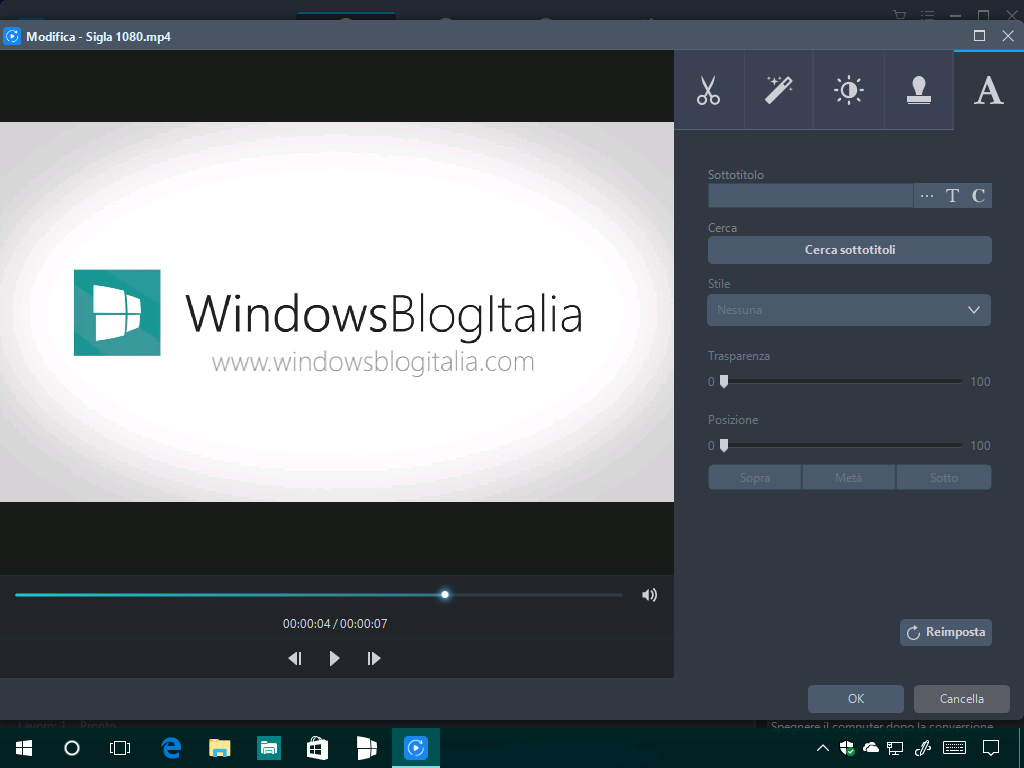Open the magic wand effects tab
1024x768 pixels.
pos(778,90)
